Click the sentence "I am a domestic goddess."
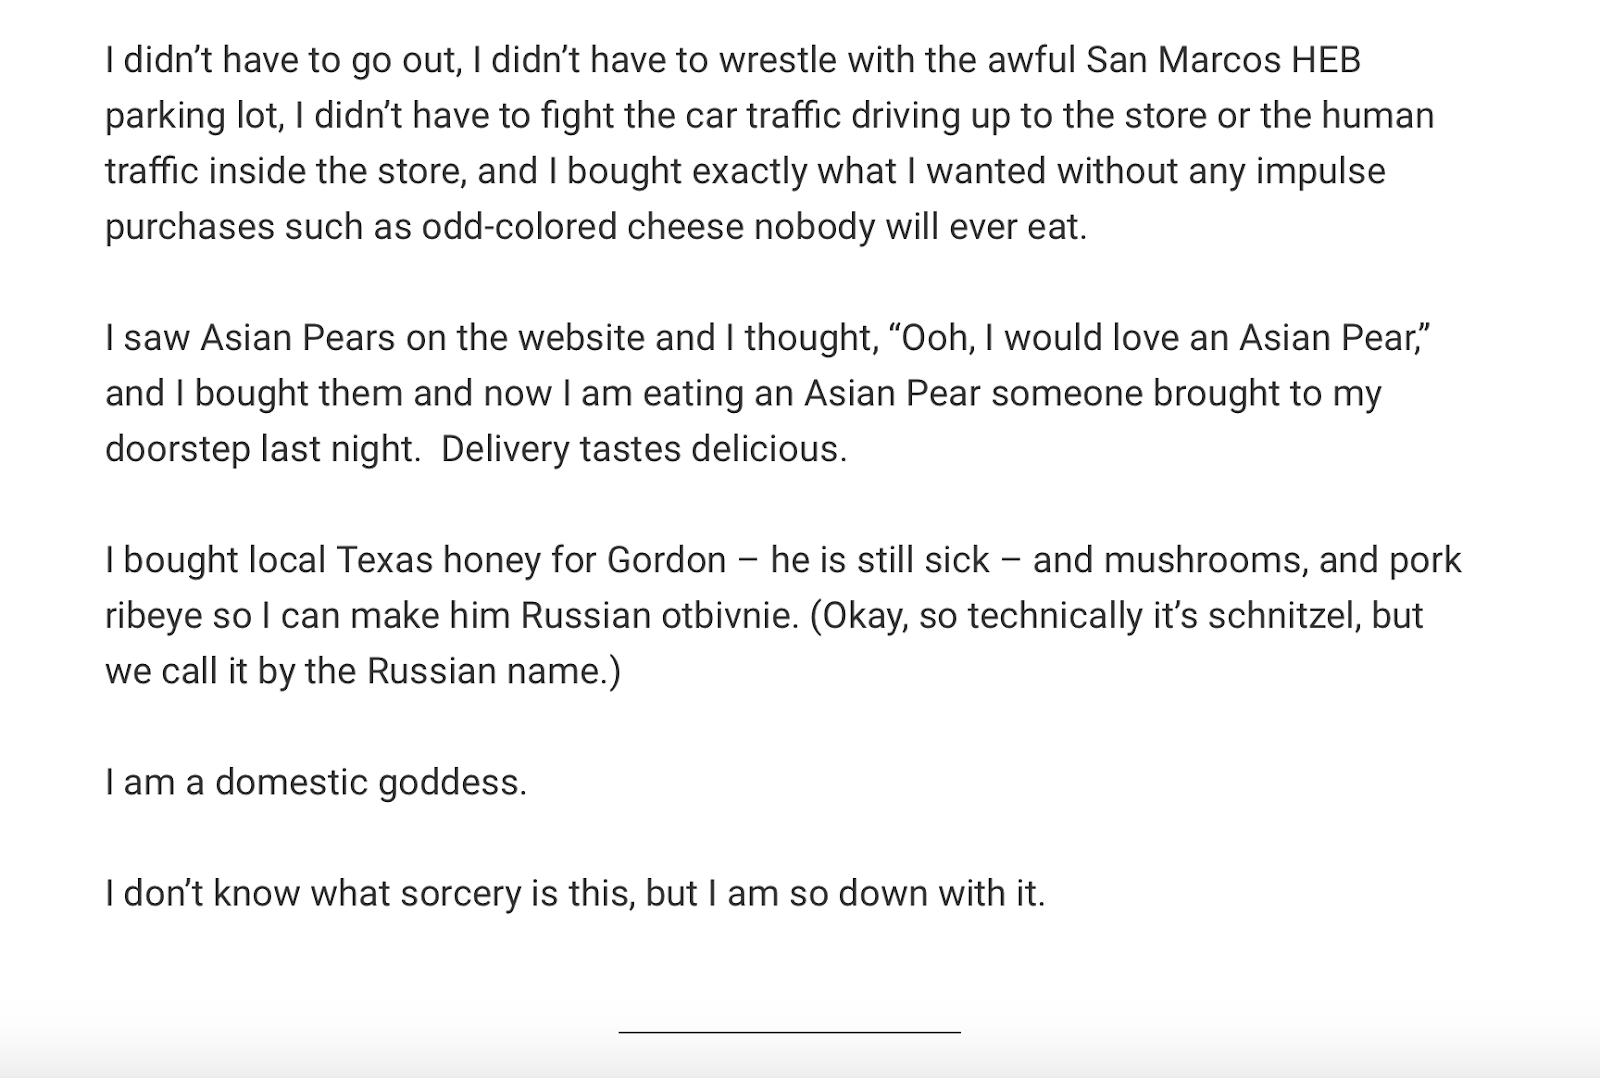This screenshot has height=1078, width=1600. click(x=316, y=782)
